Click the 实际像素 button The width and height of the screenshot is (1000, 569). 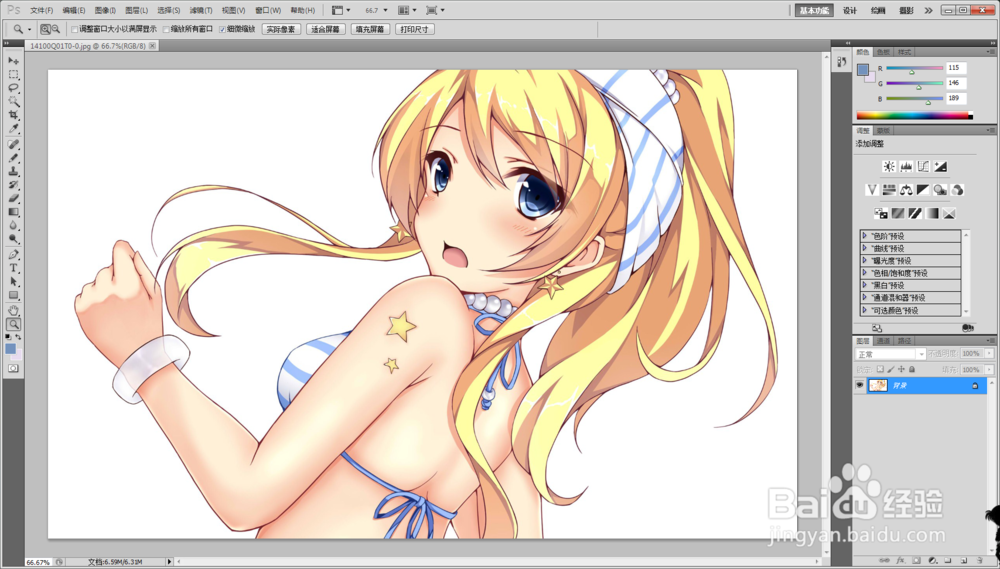(281, 29)
